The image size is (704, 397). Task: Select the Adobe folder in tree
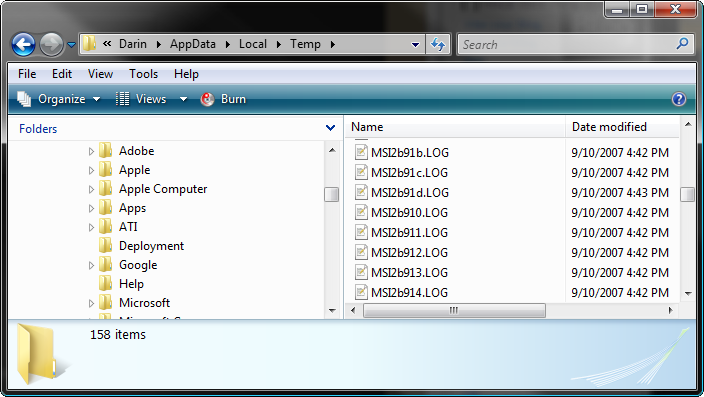pos(136,151)
